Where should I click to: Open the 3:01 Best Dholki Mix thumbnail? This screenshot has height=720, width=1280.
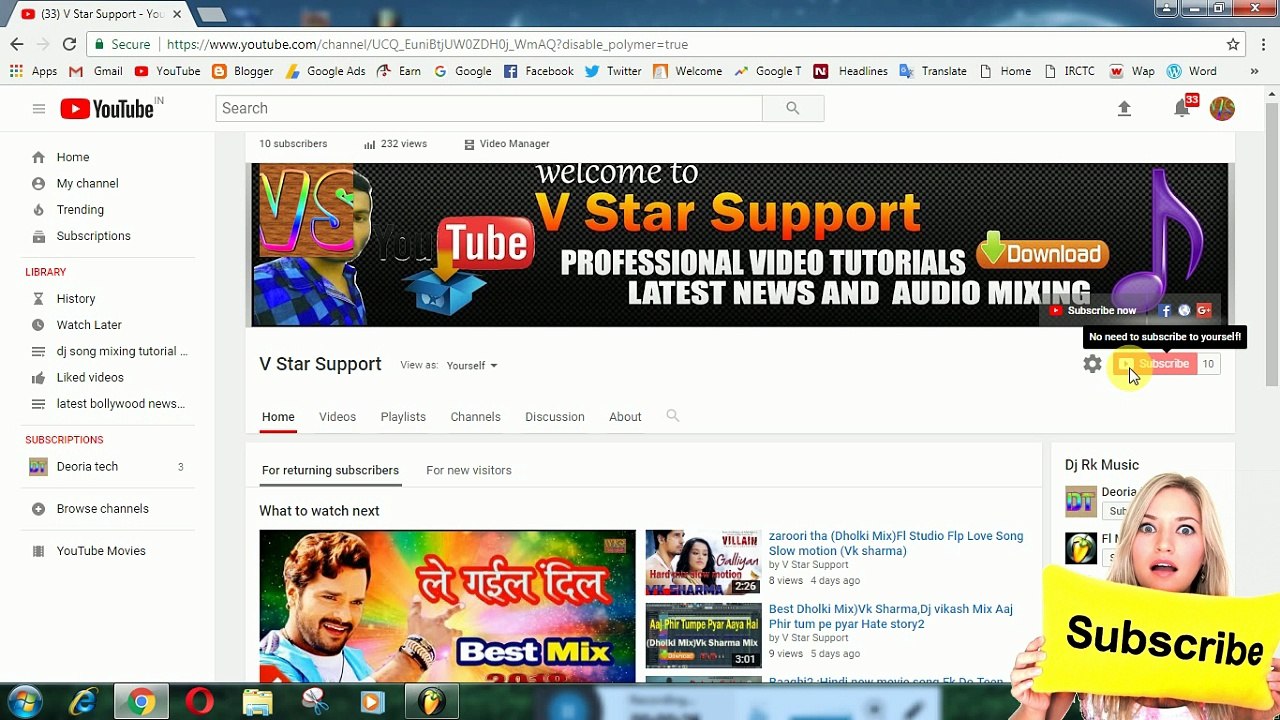click(703, 635)
